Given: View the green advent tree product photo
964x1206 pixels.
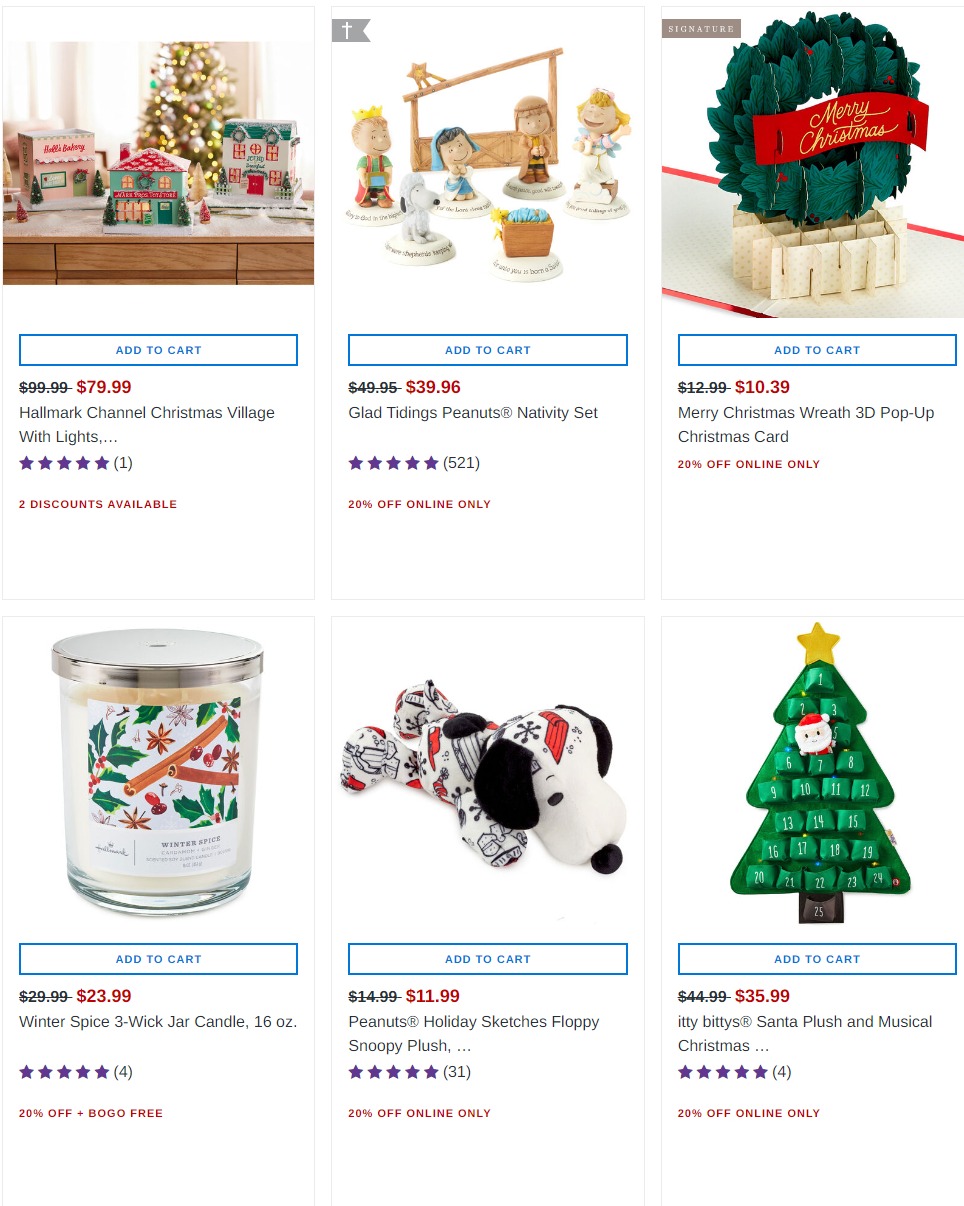Looking at the screenshot, I should pyautogui.click(x=819, y=773).
